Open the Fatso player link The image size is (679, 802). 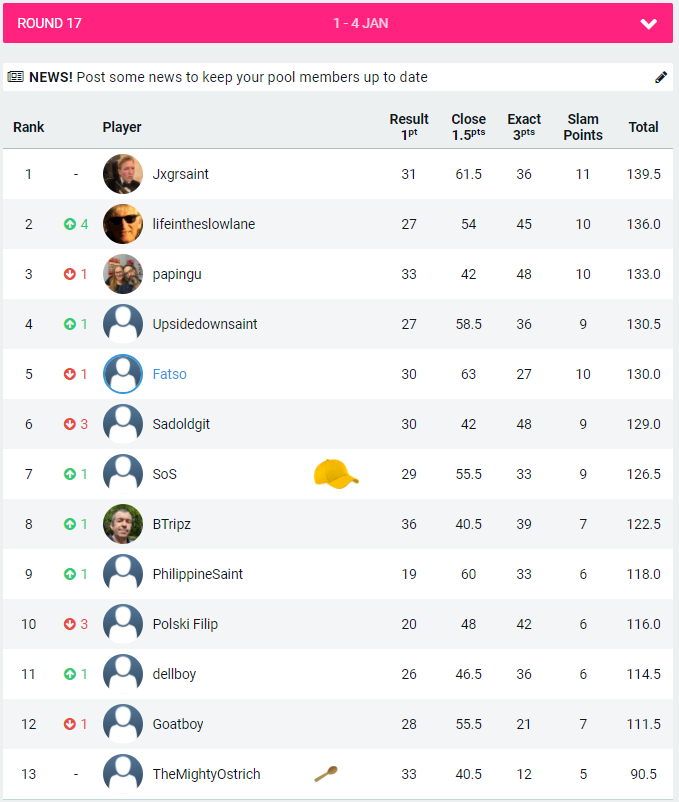coord(169,374)
